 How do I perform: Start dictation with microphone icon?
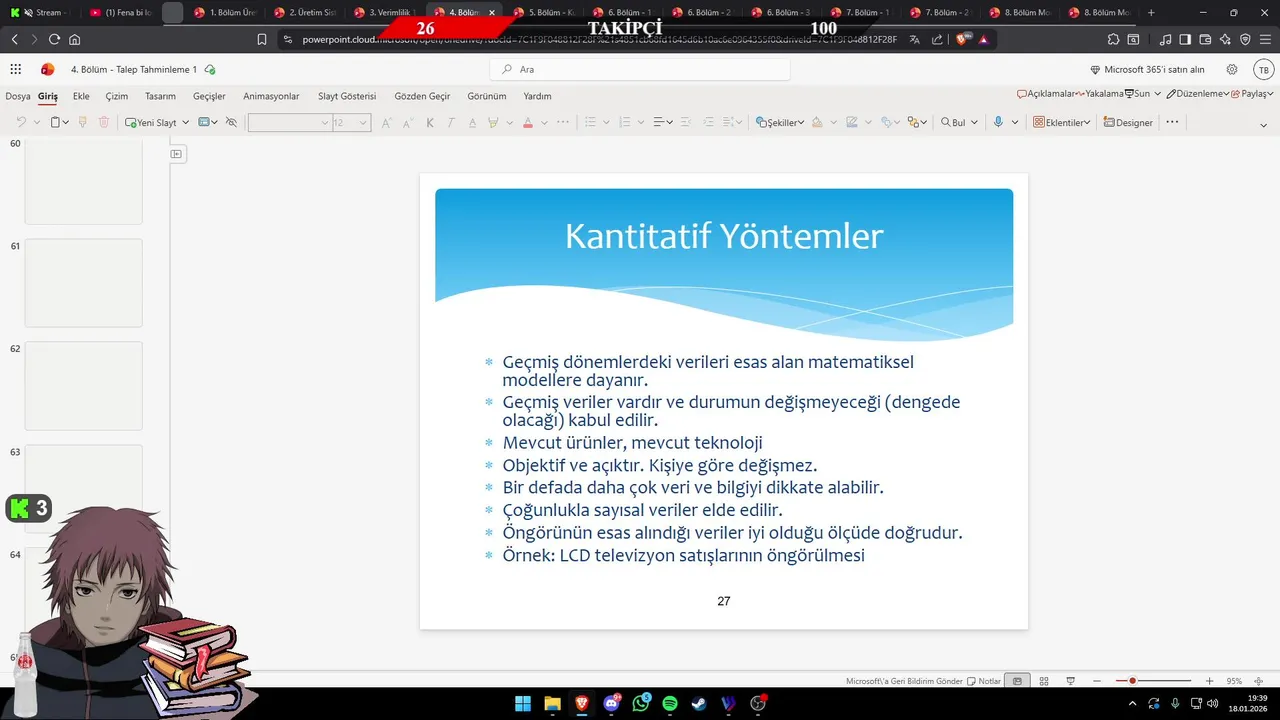[998, 122]
